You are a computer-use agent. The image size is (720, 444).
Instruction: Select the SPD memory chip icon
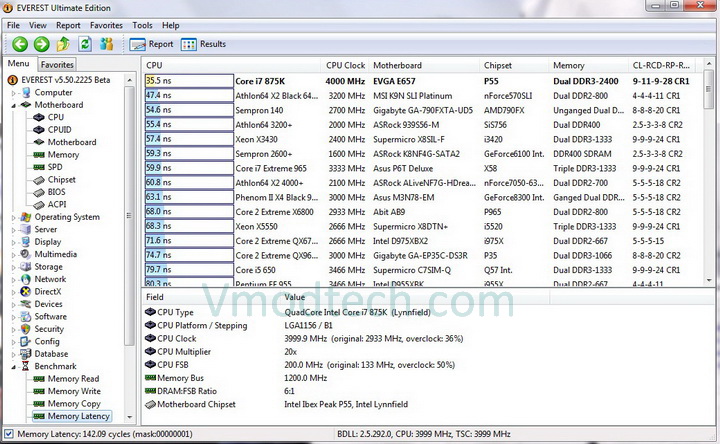[x=39, y=167]
